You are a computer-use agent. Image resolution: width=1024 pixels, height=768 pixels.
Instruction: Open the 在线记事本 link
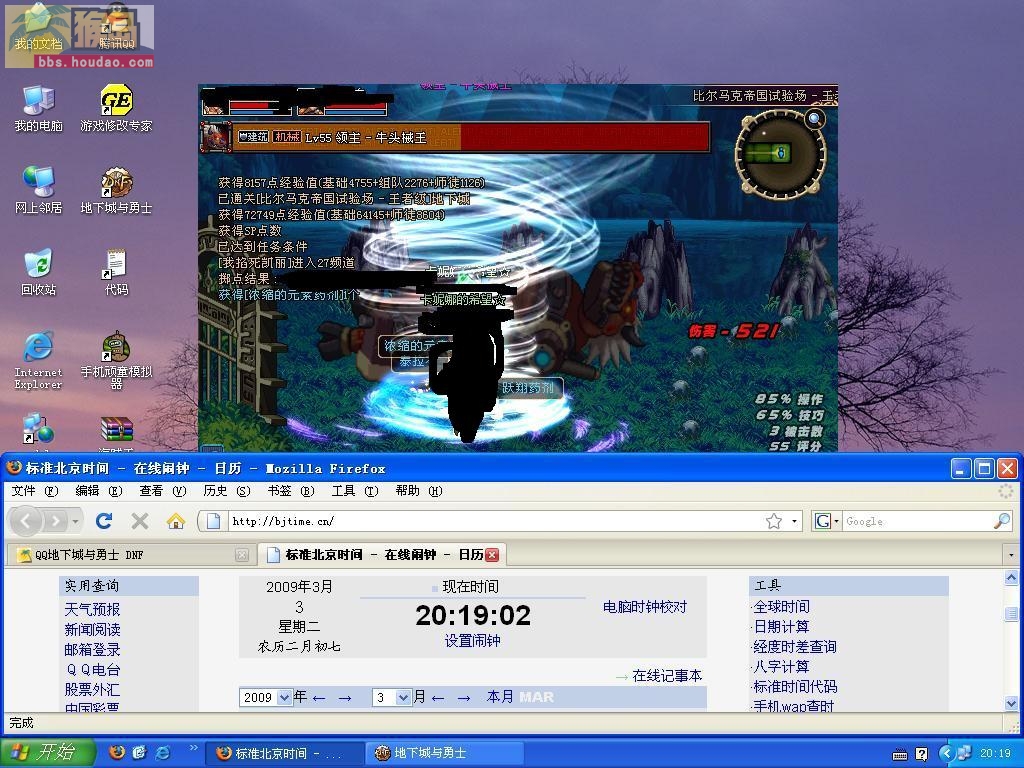667,676
